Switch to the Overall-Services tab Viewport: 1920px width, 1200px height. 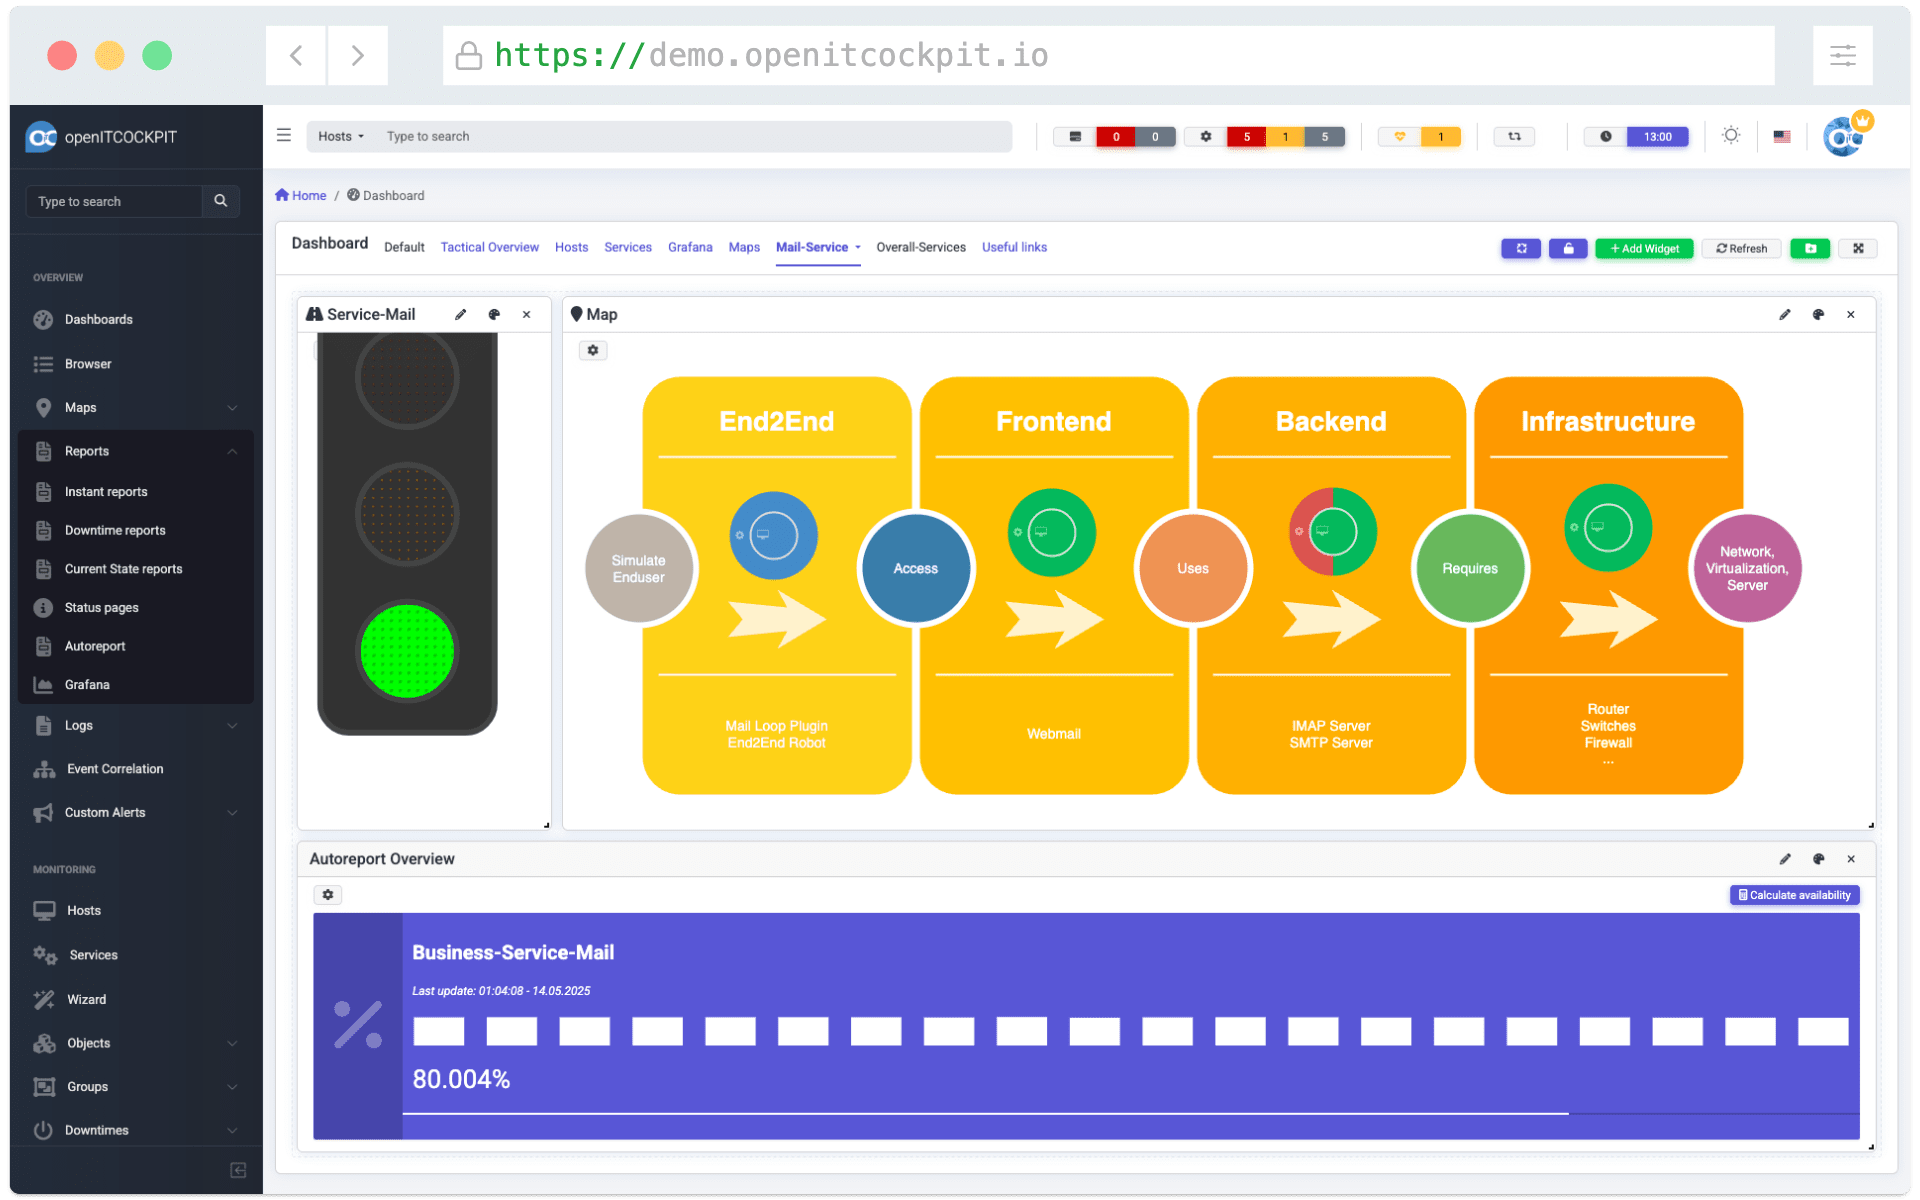(x=921, y=247)
